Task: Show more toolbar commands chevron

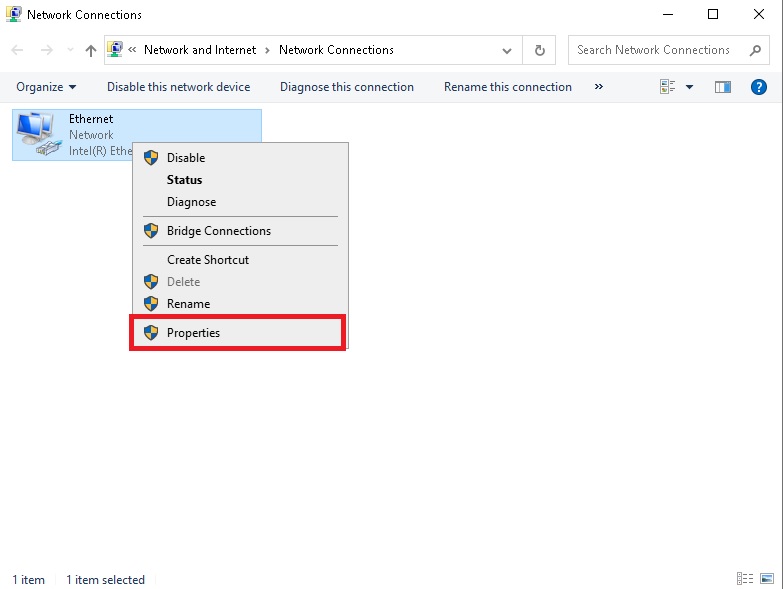Action: tap(599, 87)
